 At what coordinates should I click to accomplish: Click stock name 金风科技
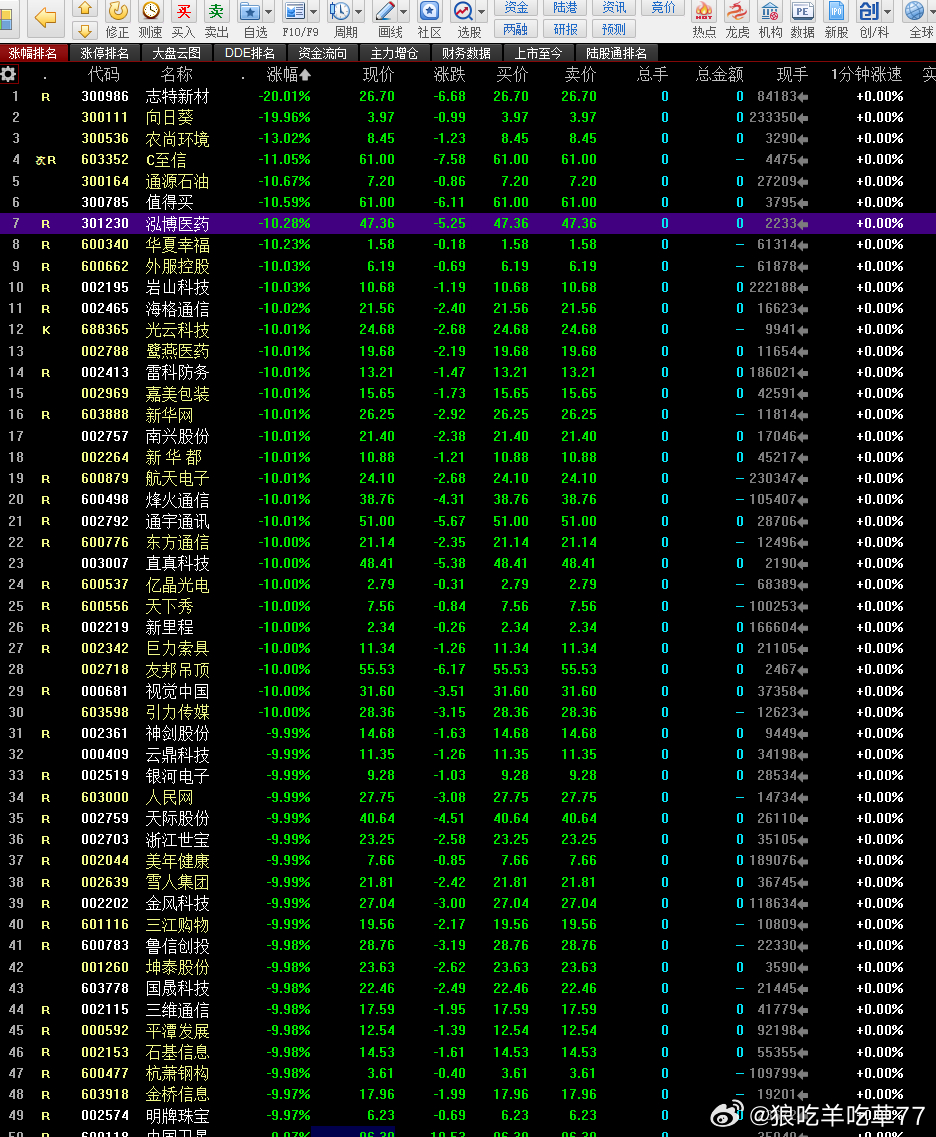click(178, 904)
